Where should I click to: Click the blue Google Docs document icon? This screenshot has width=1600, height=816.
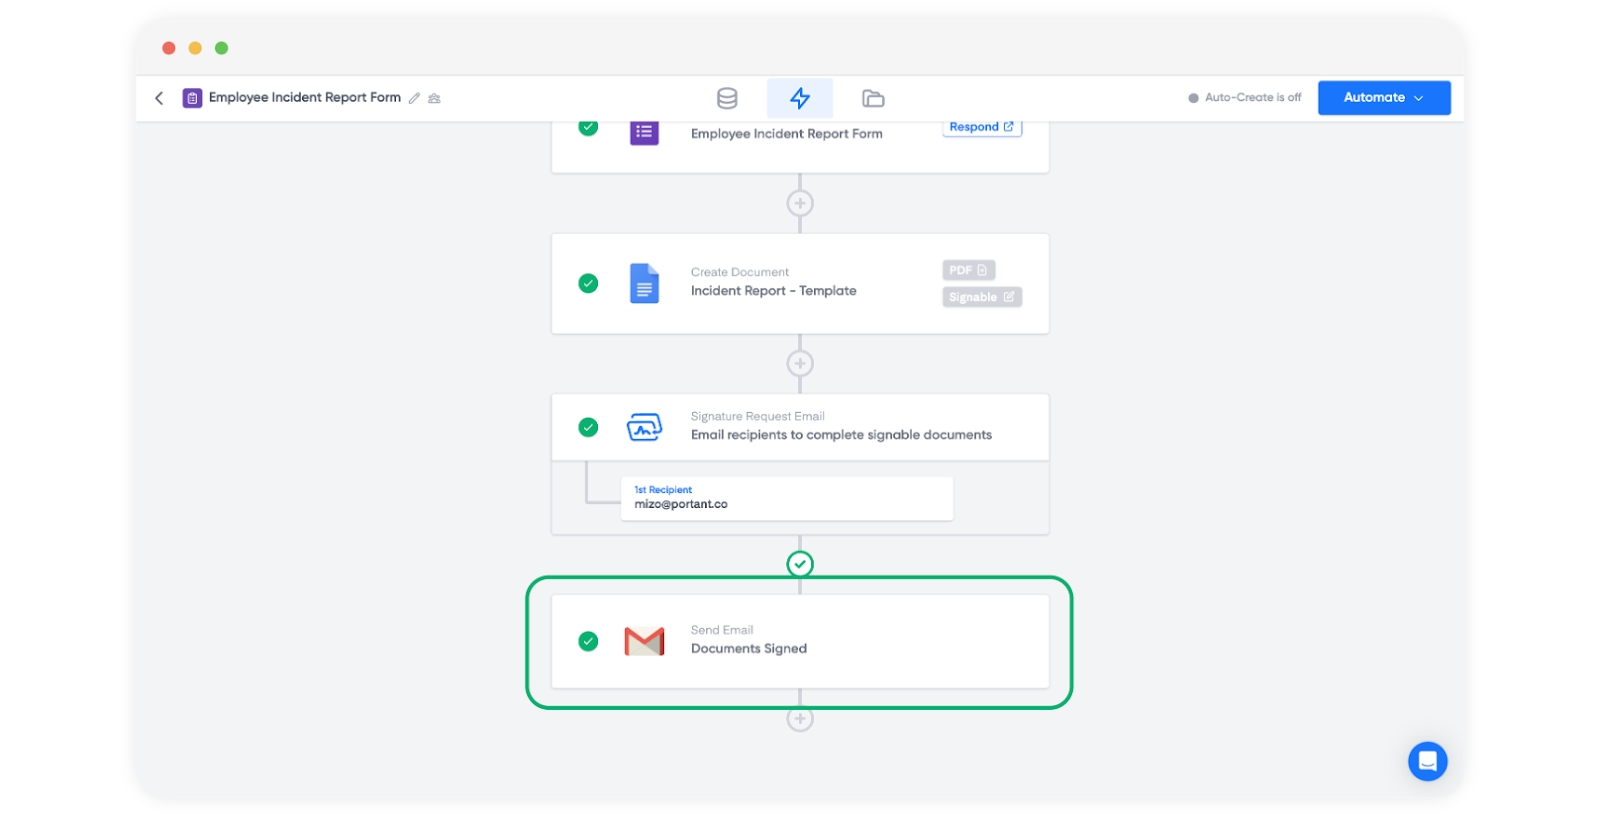pyautogui.click(x=644, y=284)
